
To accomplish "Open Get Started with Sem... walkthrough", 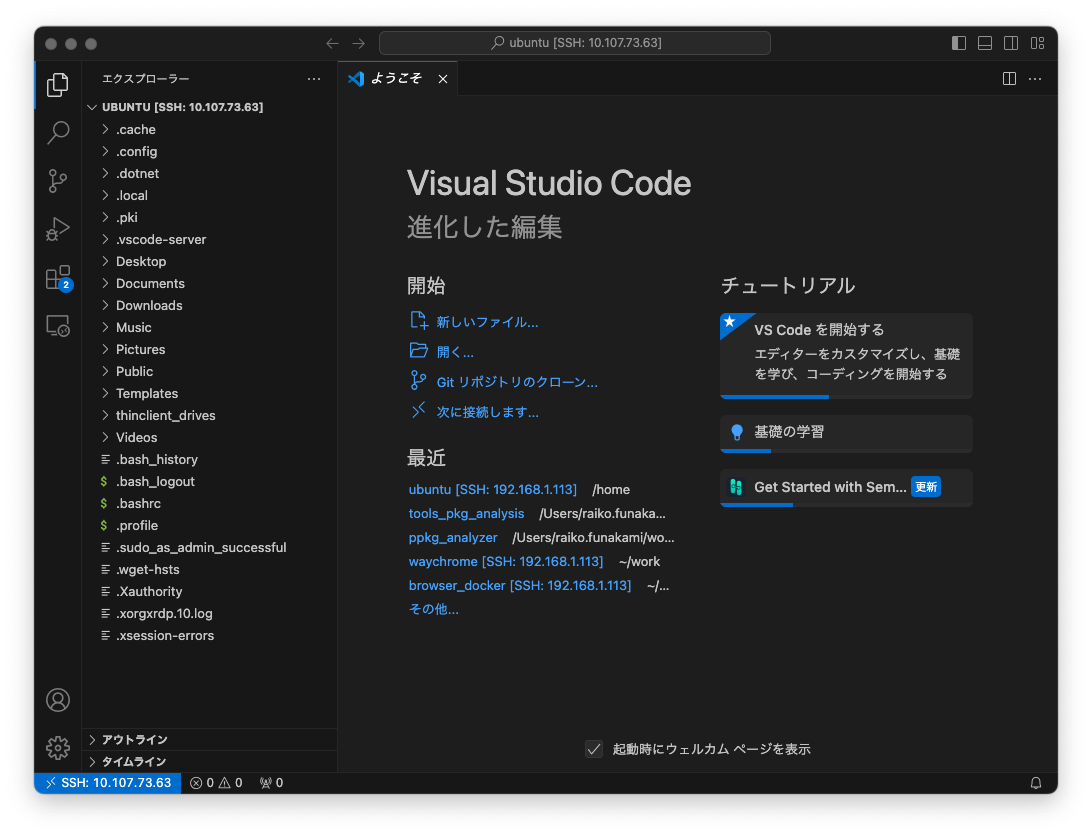I will [x=846, y=488].
